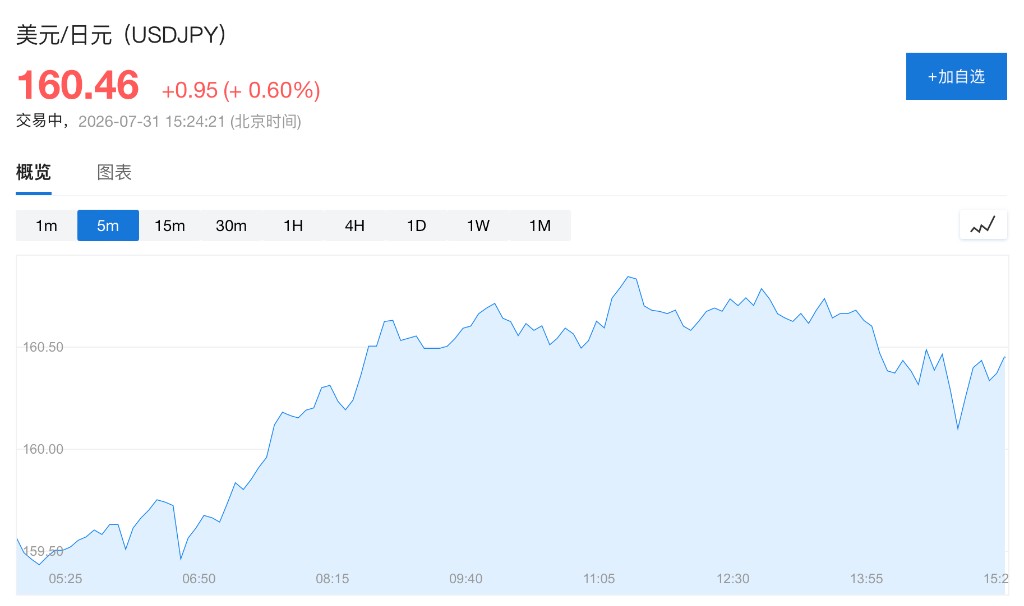Switch to the 图表 tab
The height and width of the screenshot is (606, 1024).
pyautogui.click(x=114, y=172)
